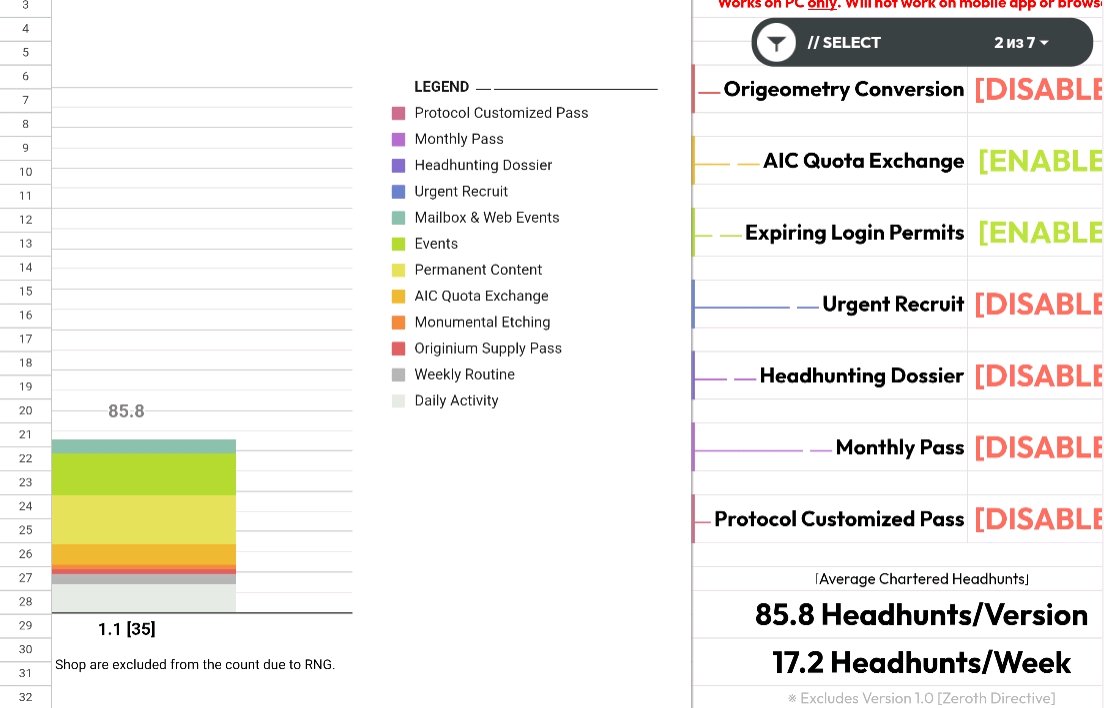Click the 85.8 Headhunts/Version cell
This screenshot has height=708, width=1116.
921,615
